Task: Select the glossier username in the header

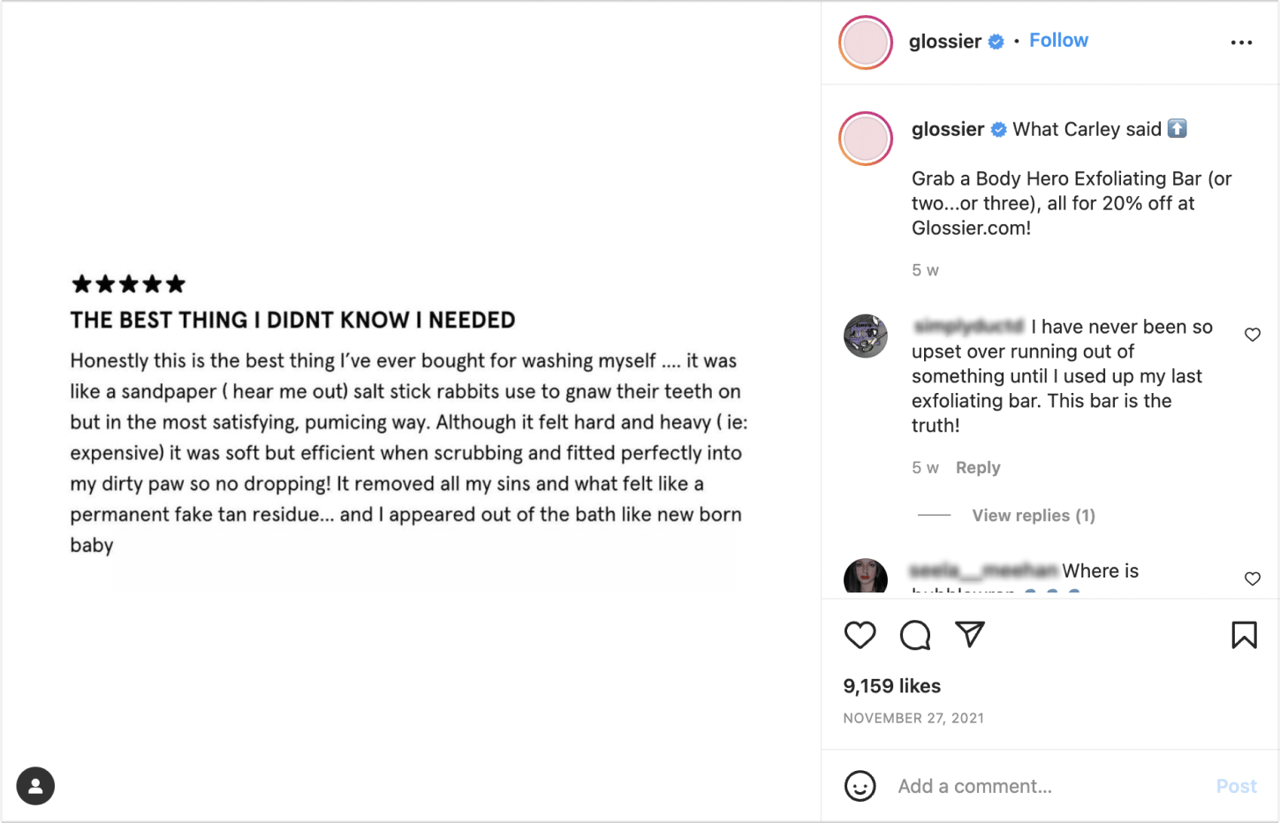Action: [946, 41]
